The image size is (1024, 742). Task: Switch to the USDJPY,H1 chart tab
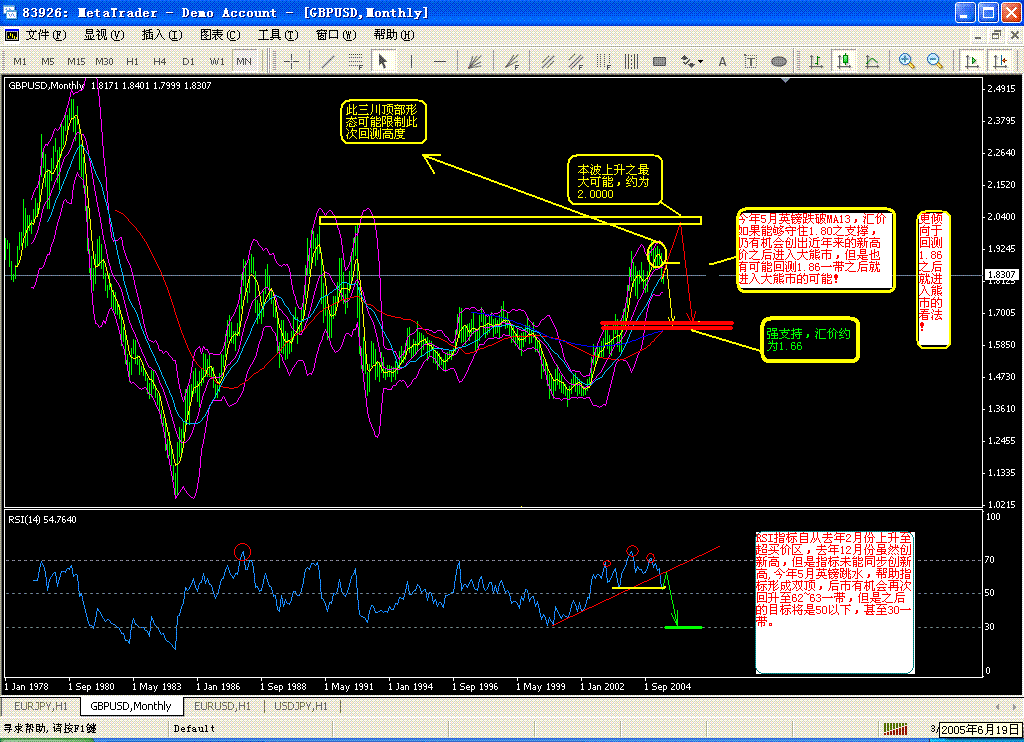pyautogui.click(x=301, y=706)
